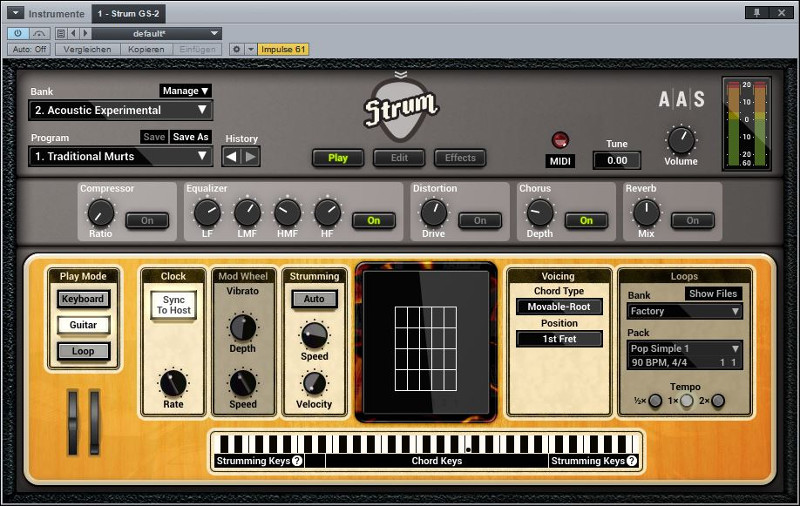The height and width of the screenshot is (506, 800).
Task: Click the Save As button
Action: [x=190, y=137]
